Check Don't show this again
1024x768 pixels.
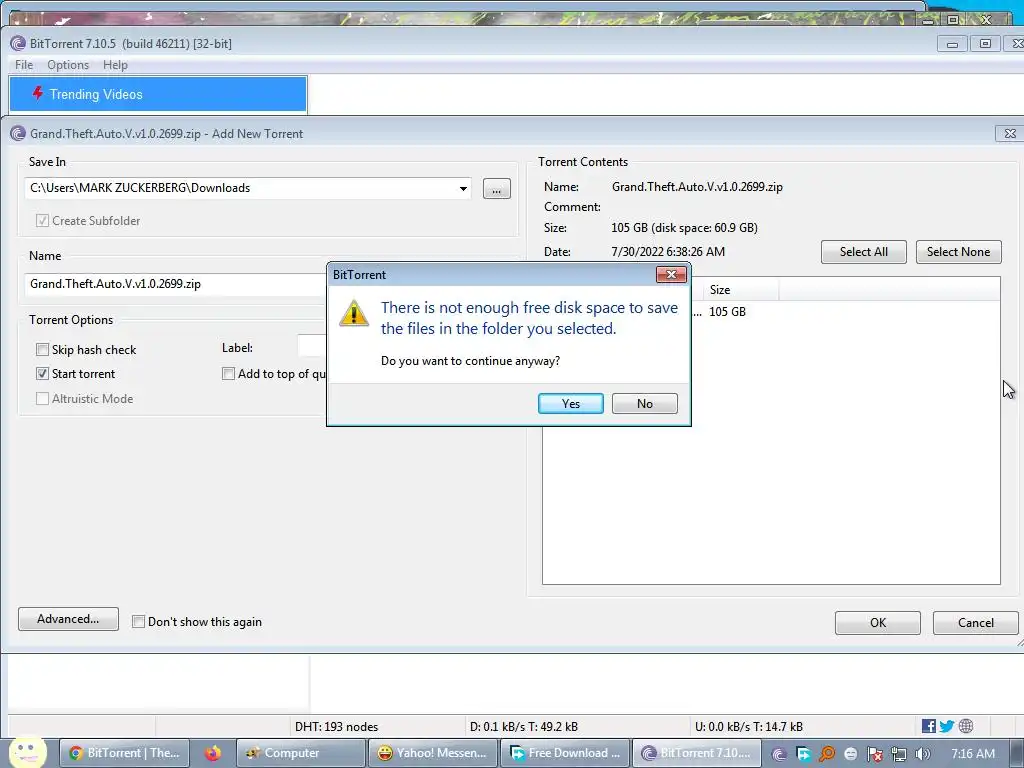(x=138, y=622)
